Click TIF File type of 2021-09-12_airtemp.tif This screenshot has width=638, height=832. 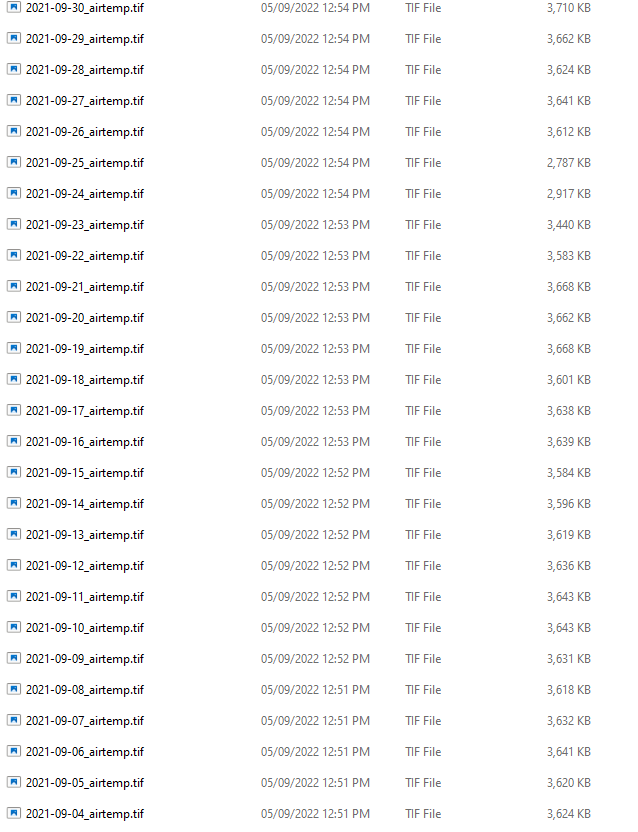(423, 566)
